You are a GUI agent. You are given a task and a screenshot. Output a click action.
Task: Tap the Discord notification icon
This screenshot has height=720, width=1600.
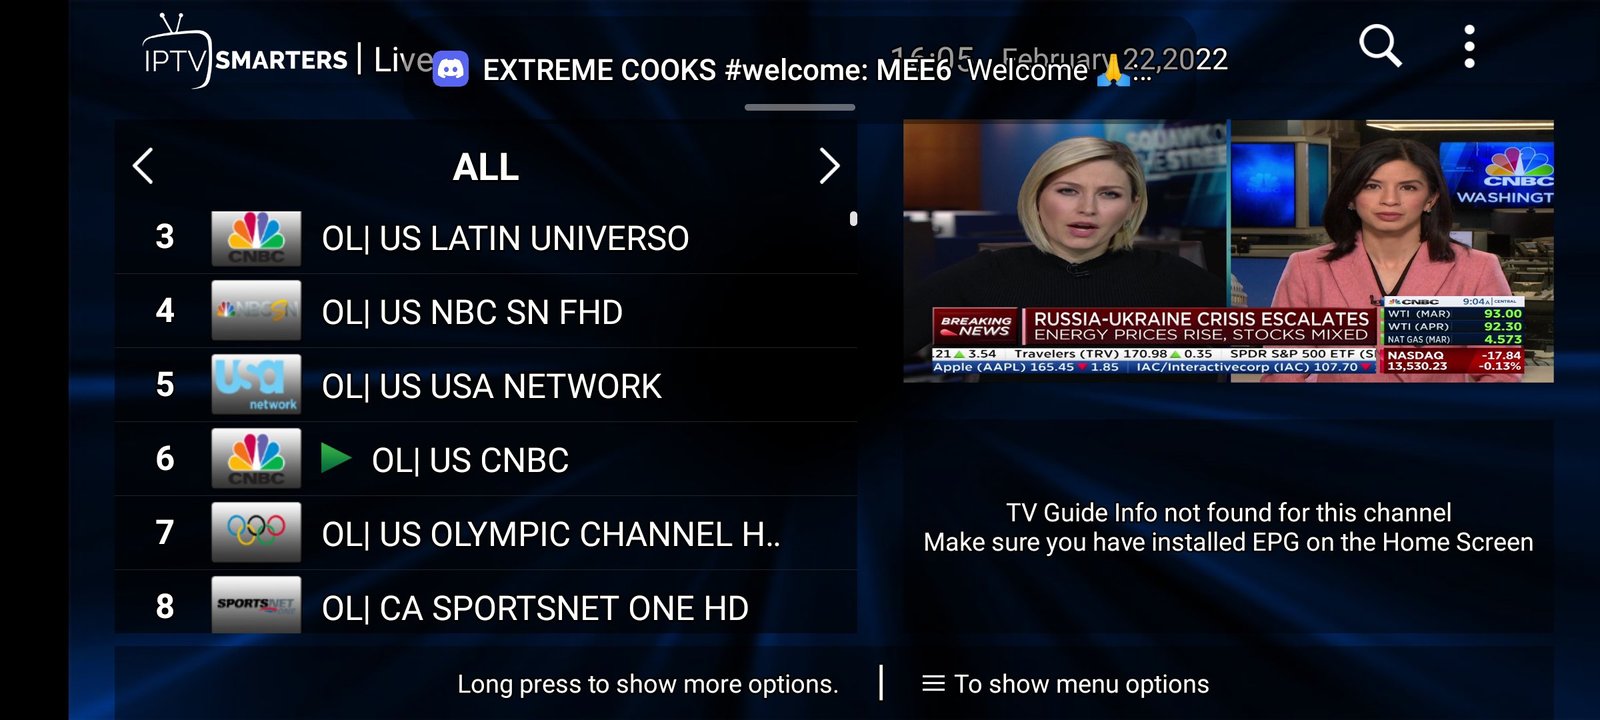pos(451,70)
